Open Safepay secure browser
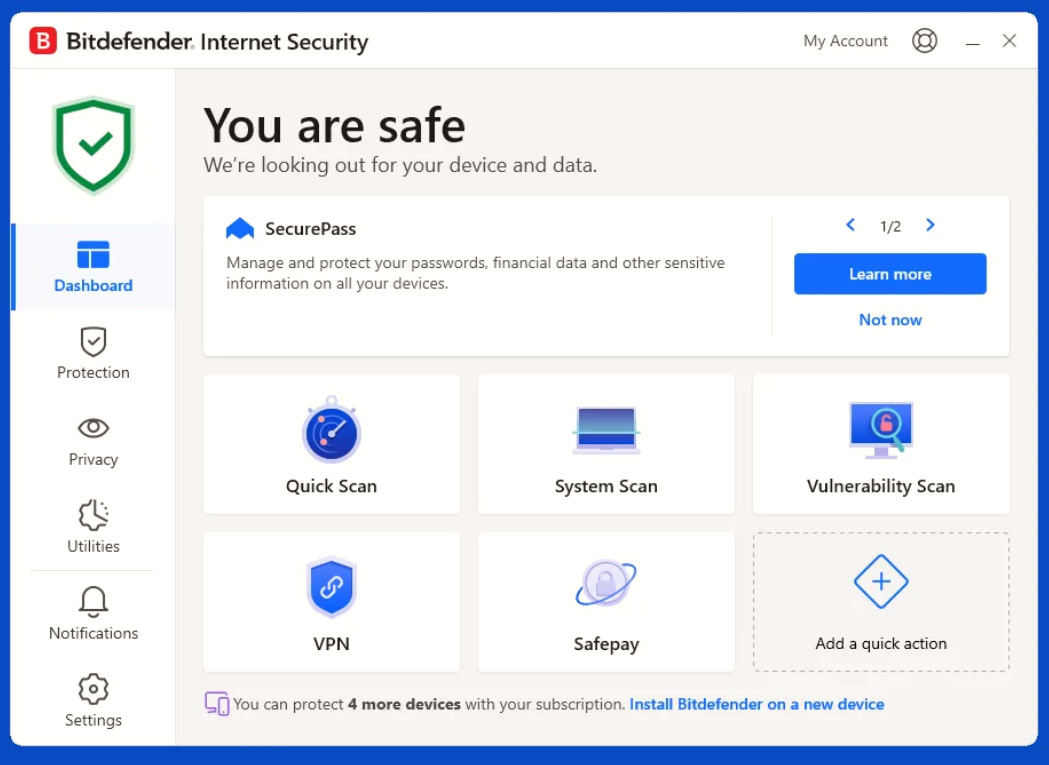Screen dimensions: 1049x765 click(606, 602)
